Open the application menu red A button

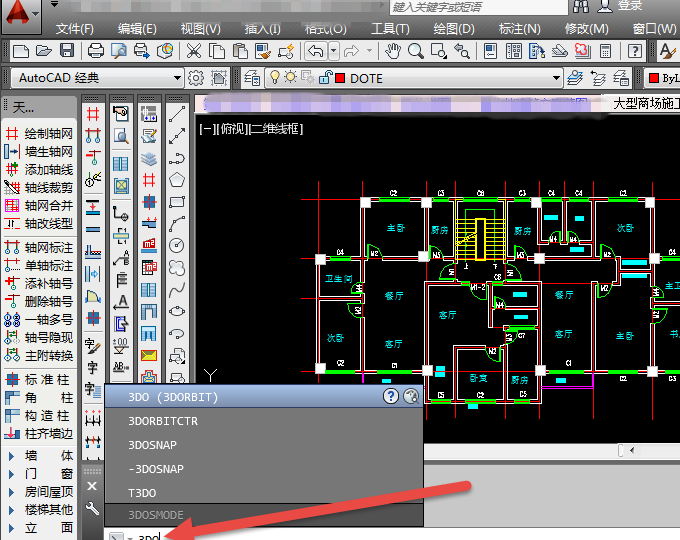(21, 16)
